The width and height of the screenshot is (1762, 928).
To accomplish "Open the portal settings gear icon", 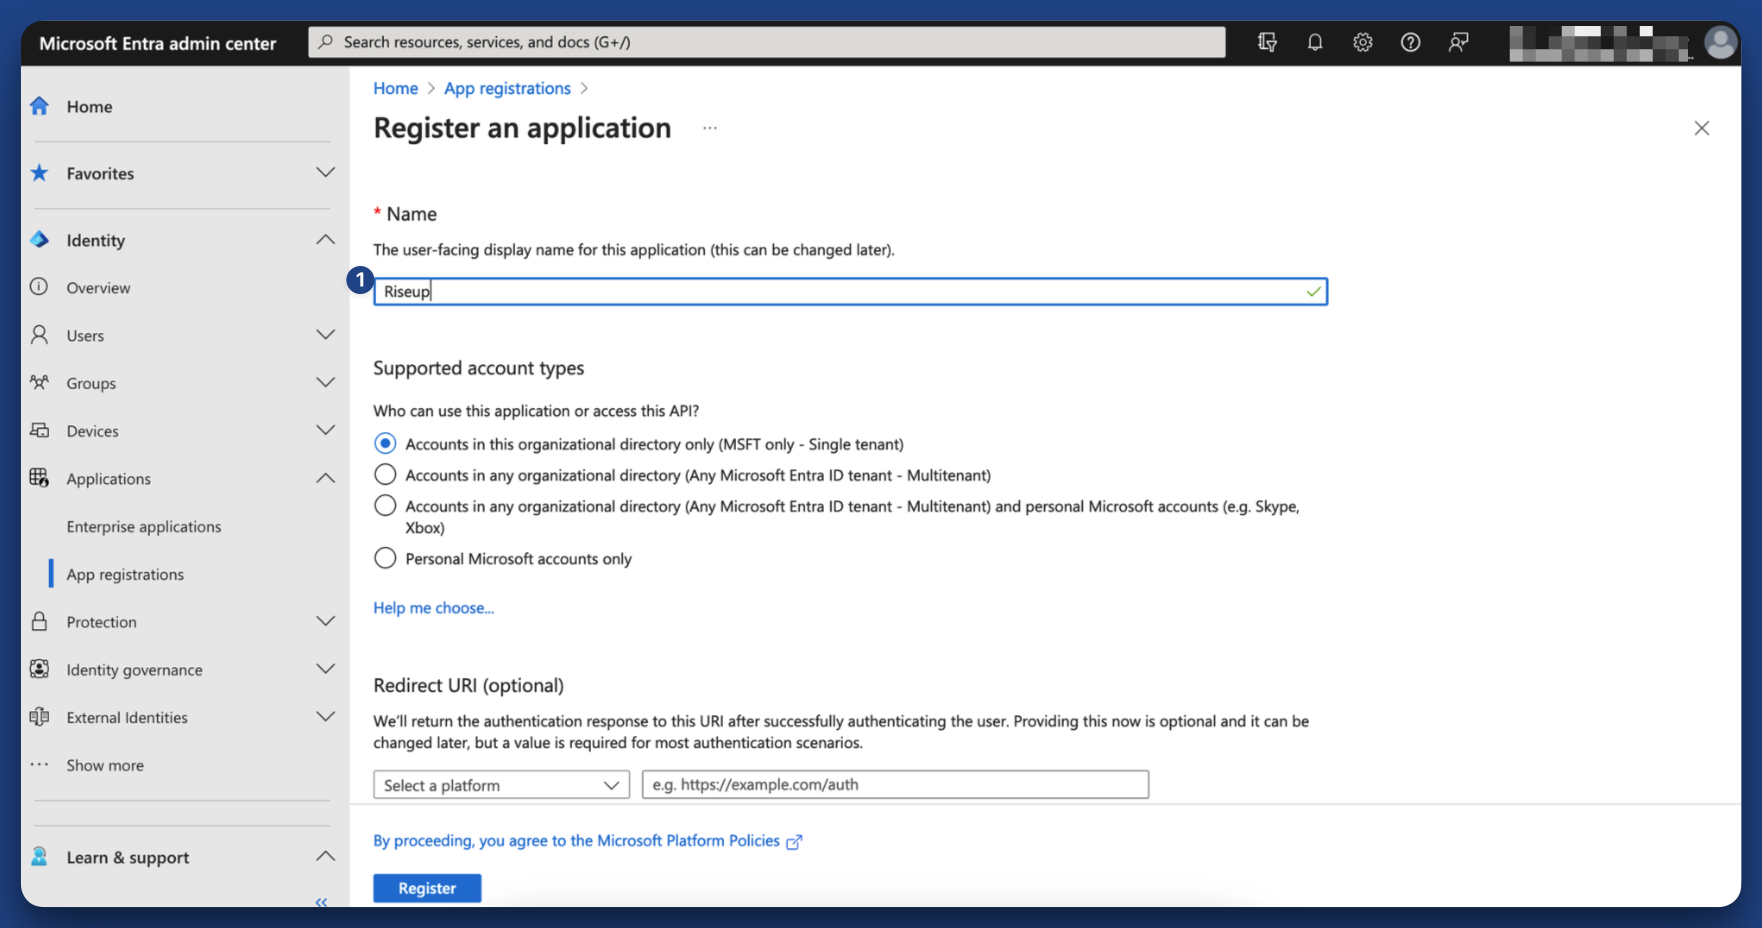I will [x=1362, y=42].
